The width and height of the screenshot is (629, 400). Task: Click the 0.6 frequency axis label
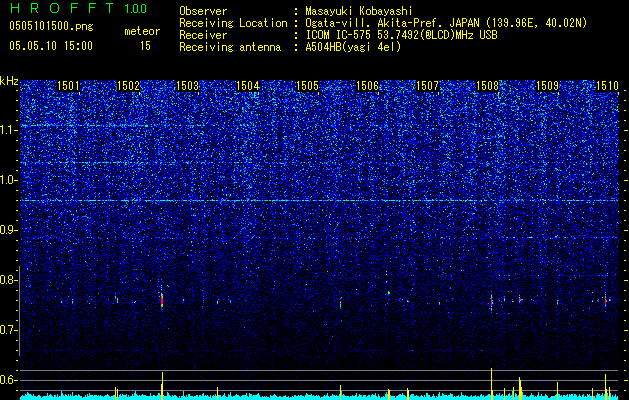click(8, 380)
